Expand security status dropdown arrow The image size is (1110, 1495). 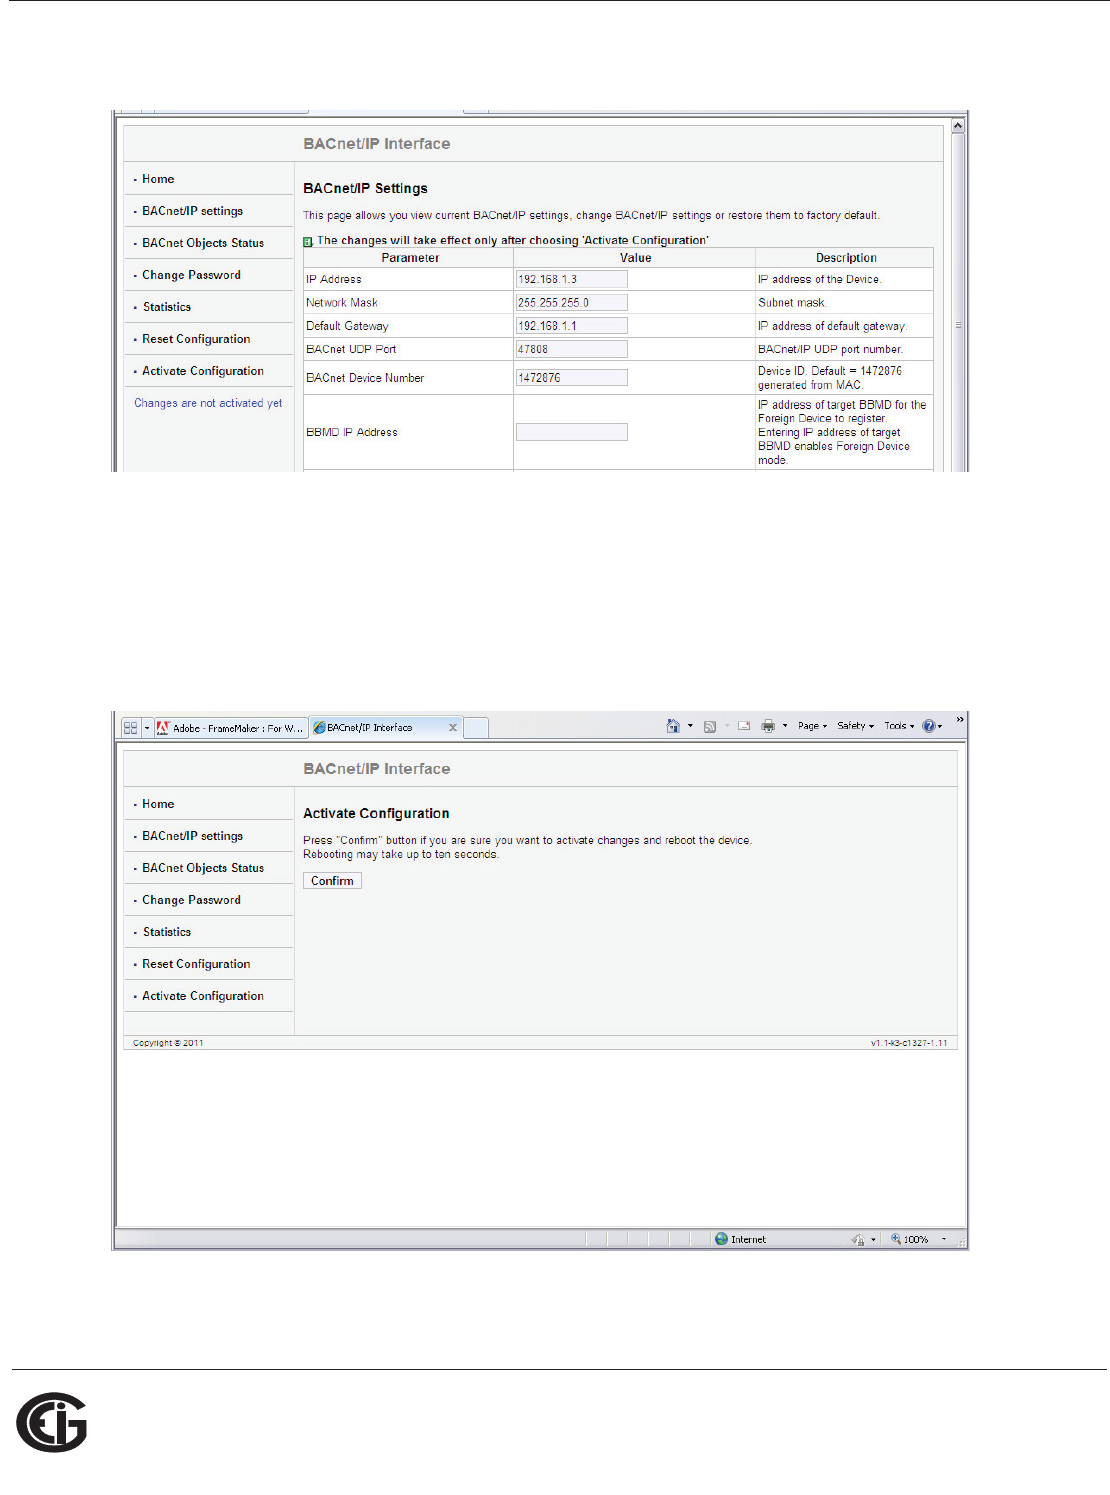(873, 1240)
